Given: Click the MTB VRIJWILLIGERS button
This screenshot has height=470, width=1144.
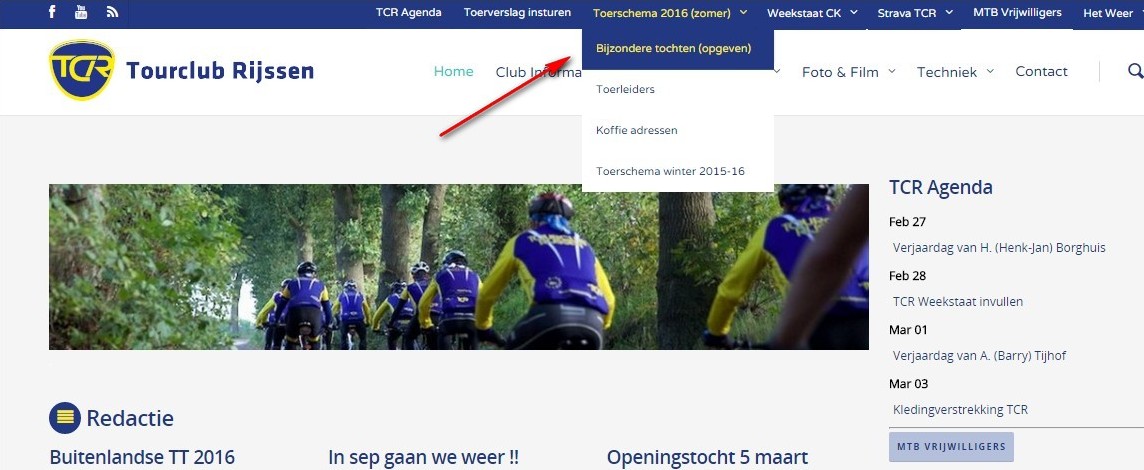Looking at the screenshot, I should pyautogui.click(x=951, y=447).
